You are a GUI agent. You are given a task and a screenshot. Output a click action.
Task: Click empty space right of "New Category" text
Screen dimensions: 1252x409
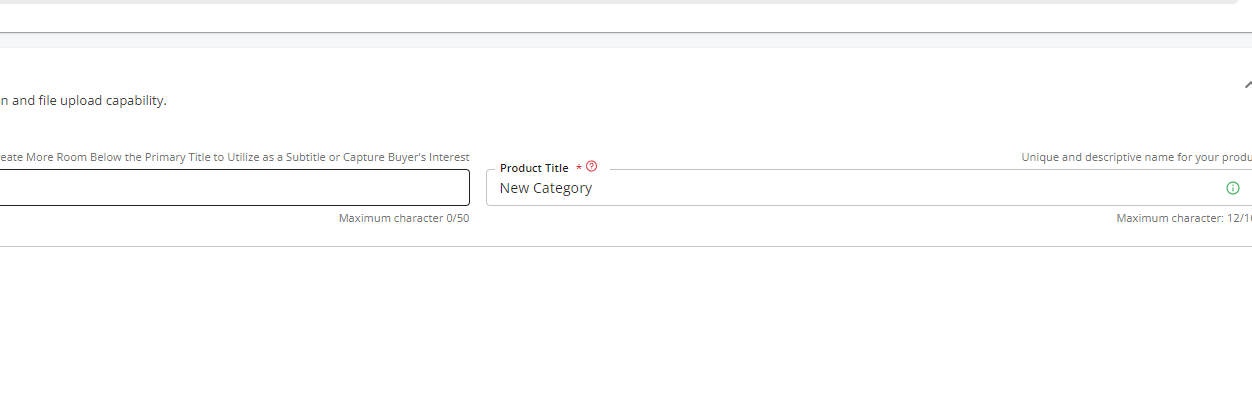900,188
